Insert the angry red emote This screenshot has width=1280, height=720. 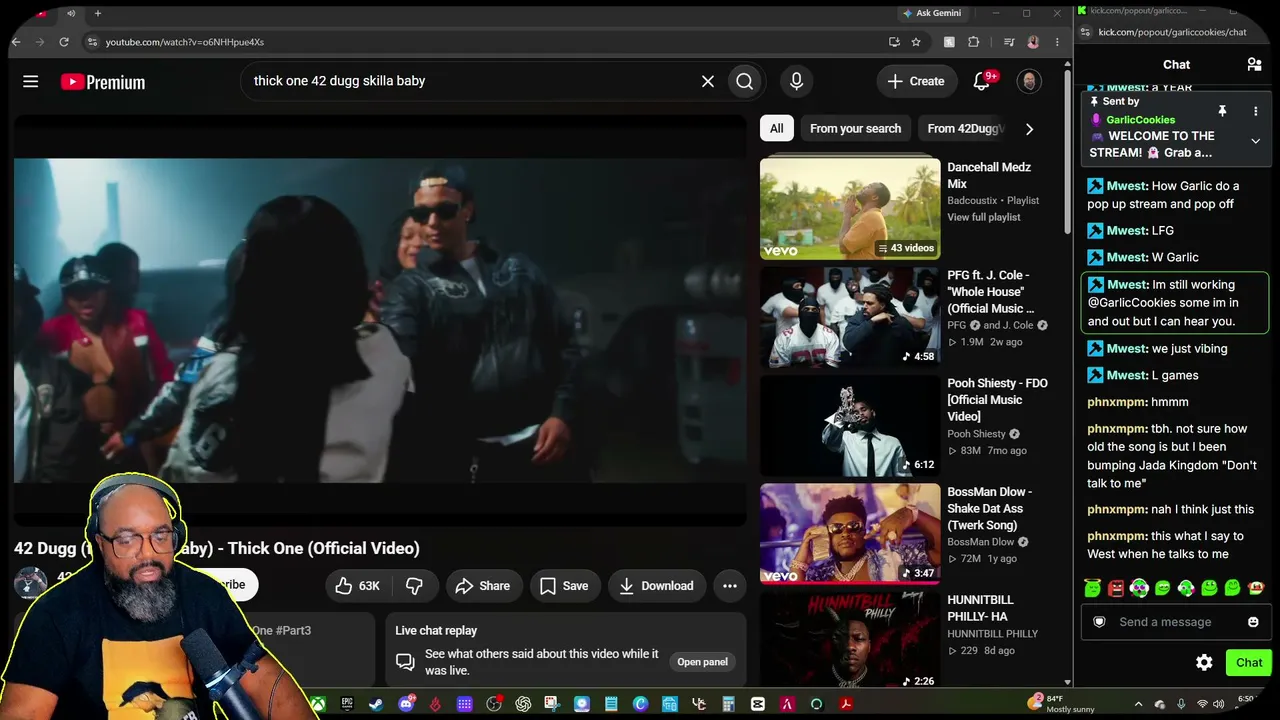[x=1116, y=588]
